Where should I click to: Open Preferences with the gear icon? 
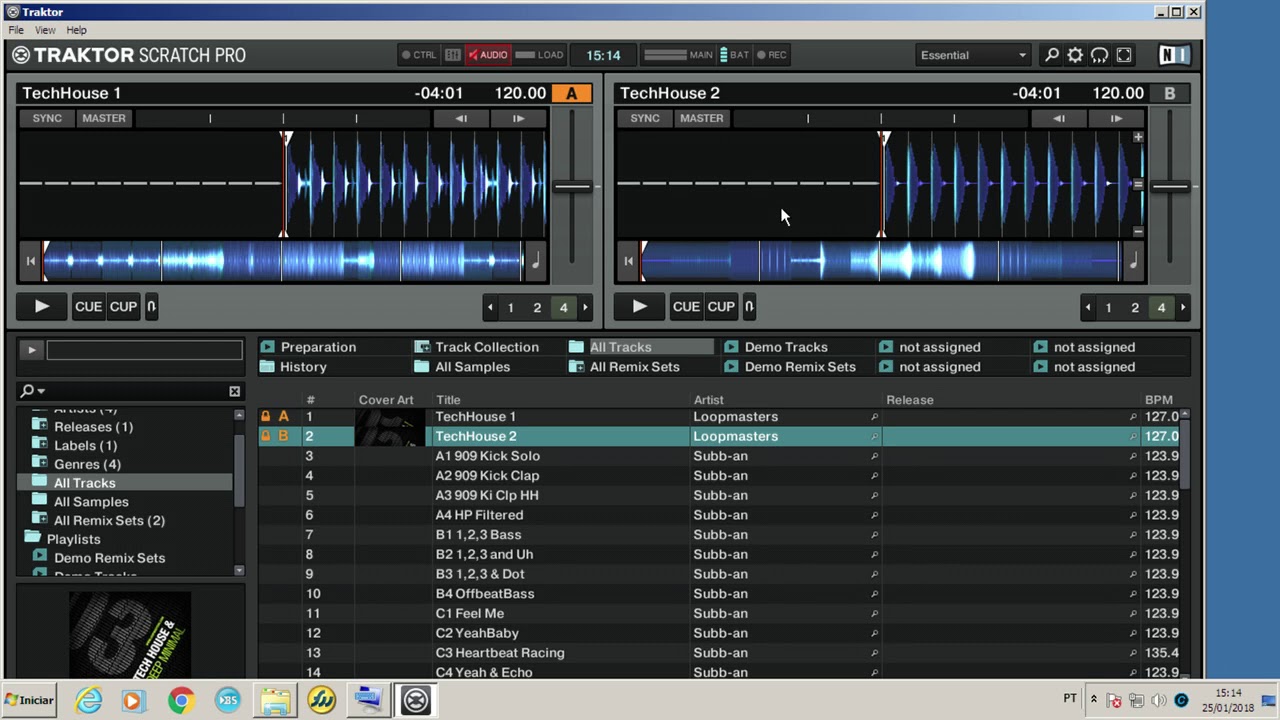coord(1075,55)
